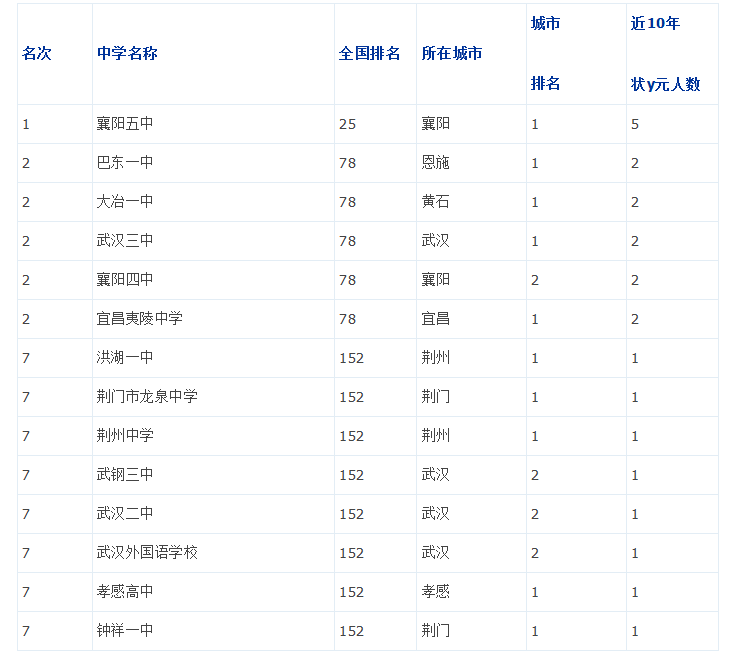Select the school name 孝感高中
The width and height of the screenshot is (755, 663).
coord(125,592)
